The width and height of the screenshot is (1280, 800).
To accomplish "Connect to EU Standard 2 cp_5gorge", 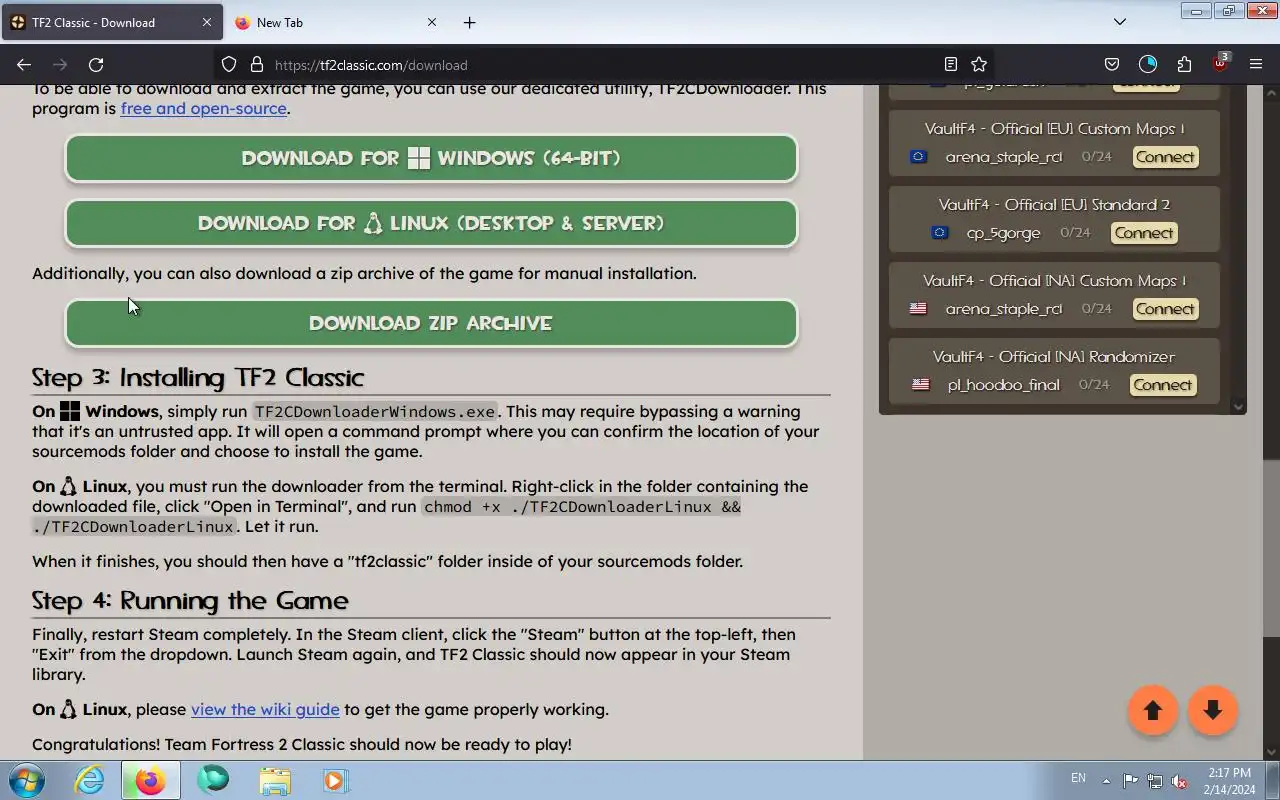I will tap(1144, 233).
